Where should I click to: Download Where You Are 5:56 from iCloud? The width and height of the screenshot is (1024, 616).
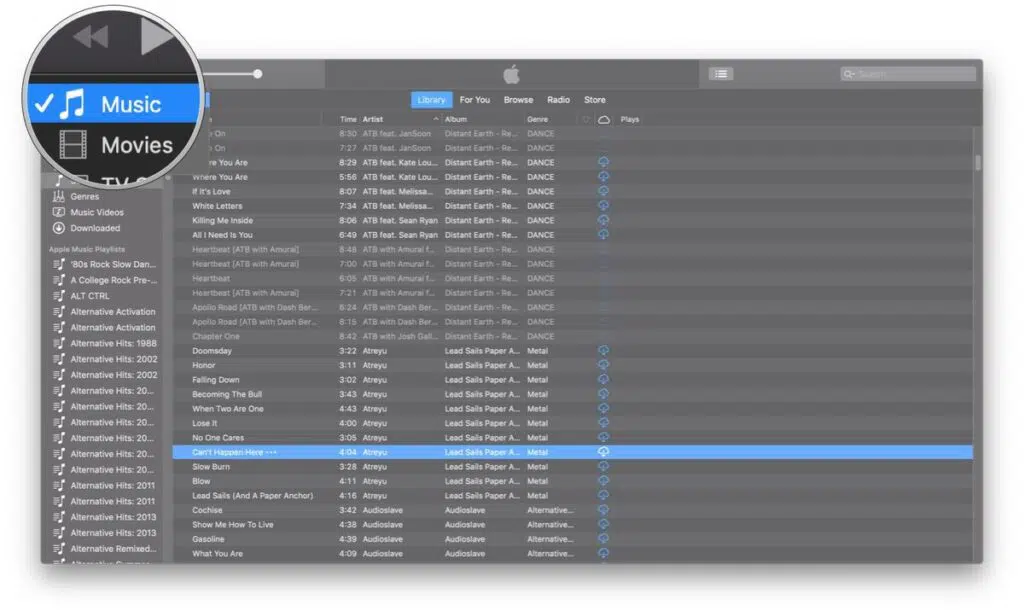pos(603,176)
